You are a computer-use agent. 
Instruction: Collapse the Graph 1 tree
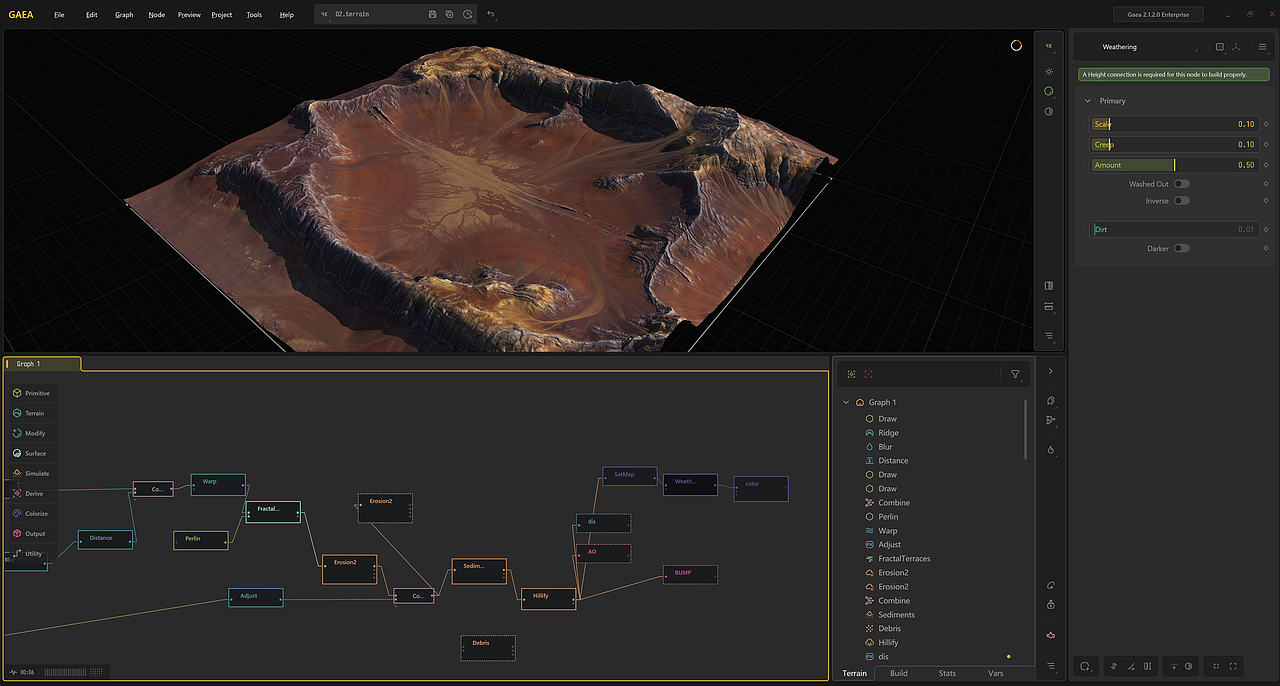(x=846, y=403)
